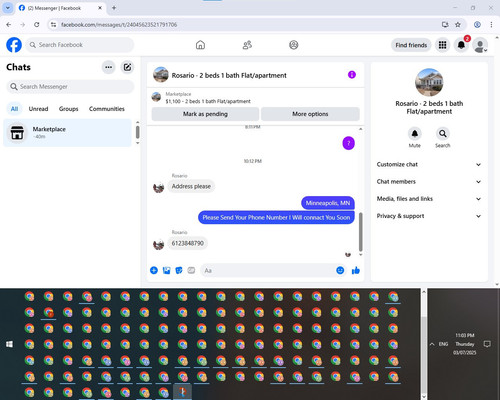The width and height of the screenshot is (500, 400).
Task: Switch to Communities tab
Action: point(107,109)
